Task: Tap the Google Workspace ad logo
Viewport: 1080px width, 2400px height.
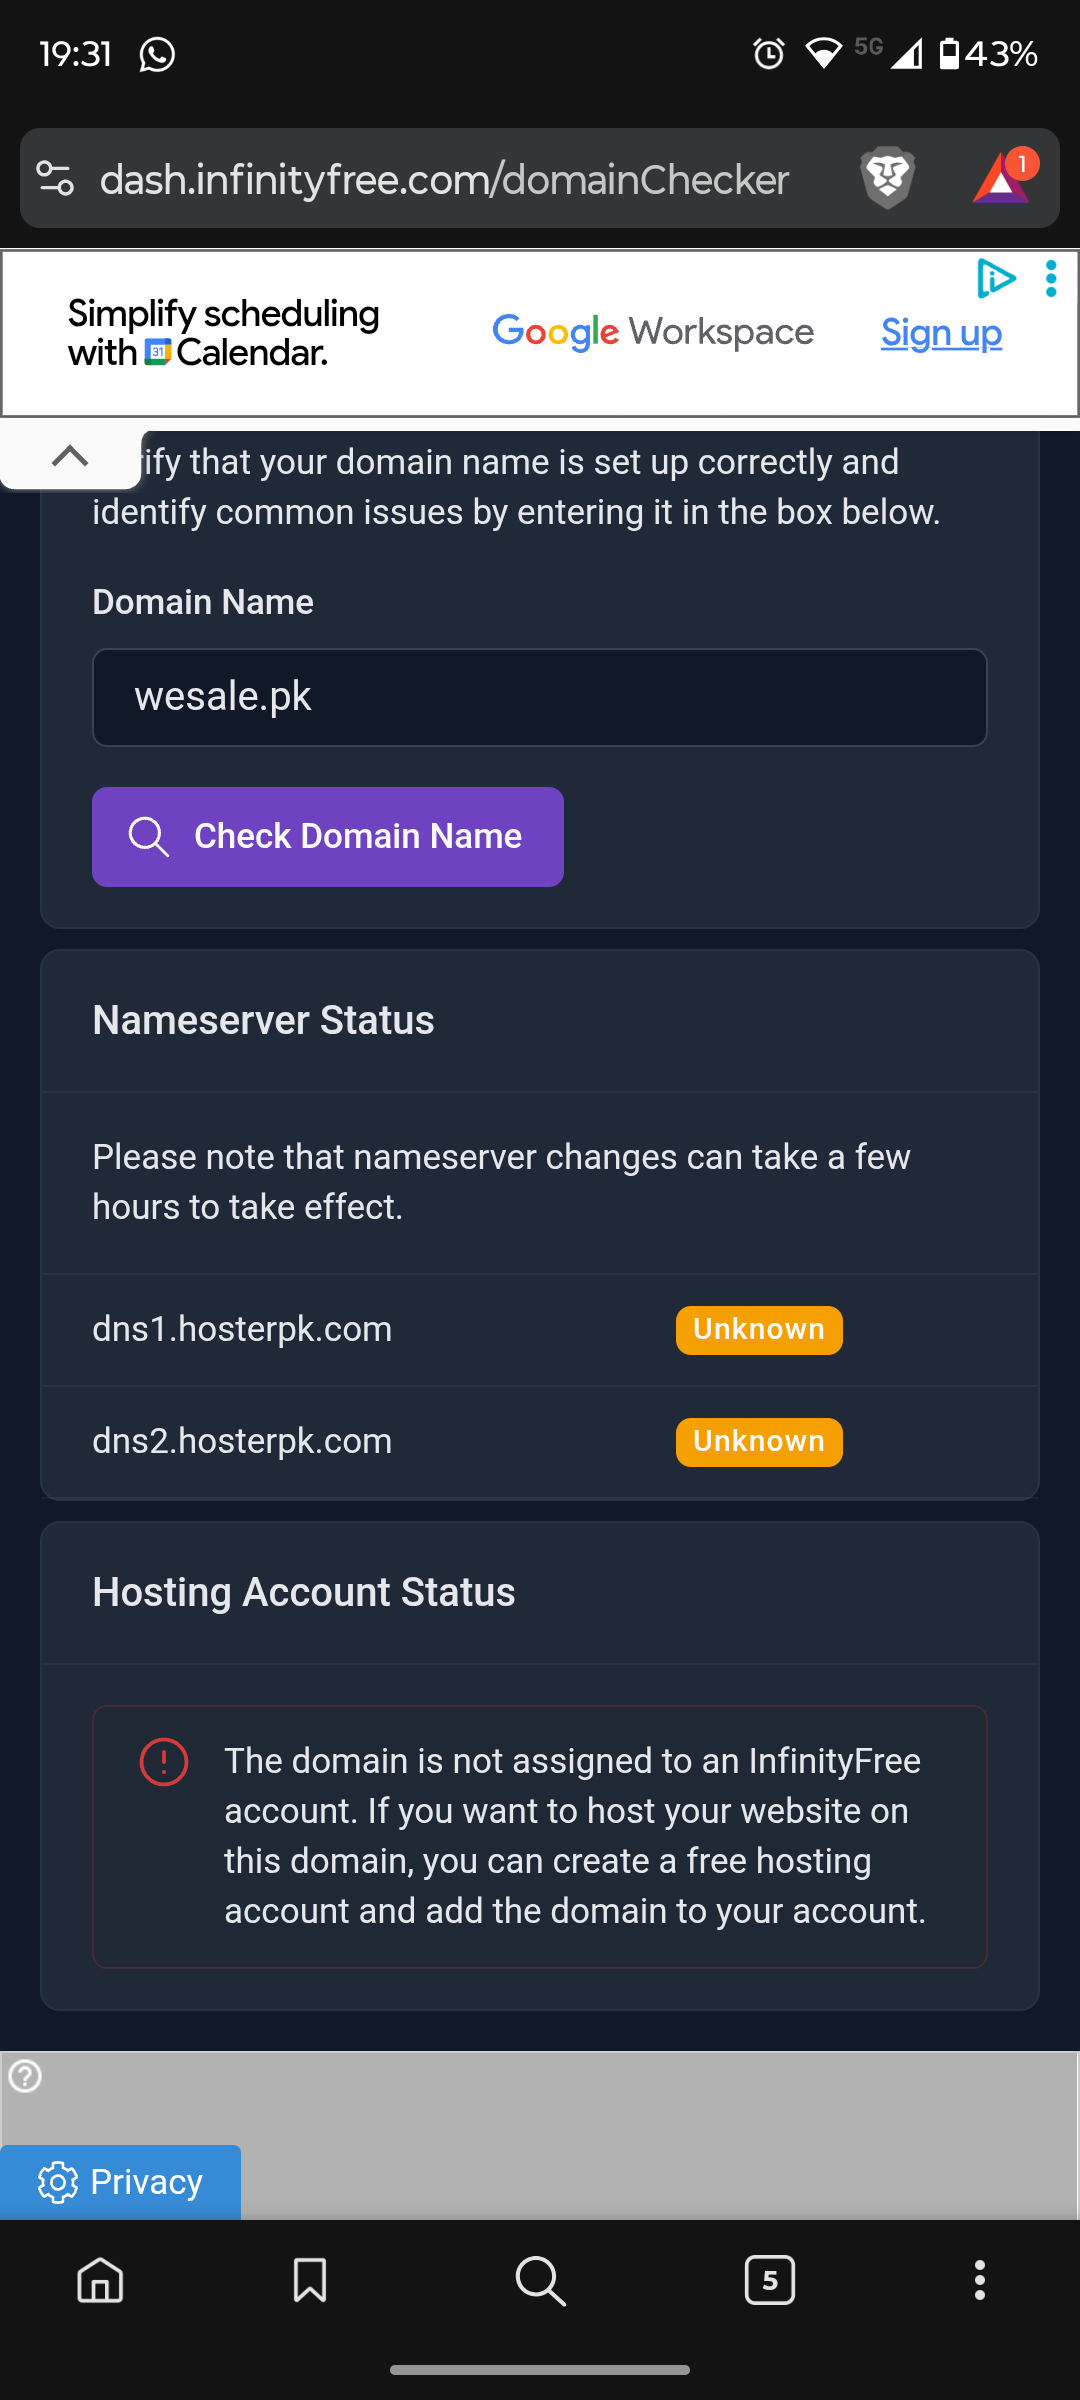Action: (x=653, y=333)
